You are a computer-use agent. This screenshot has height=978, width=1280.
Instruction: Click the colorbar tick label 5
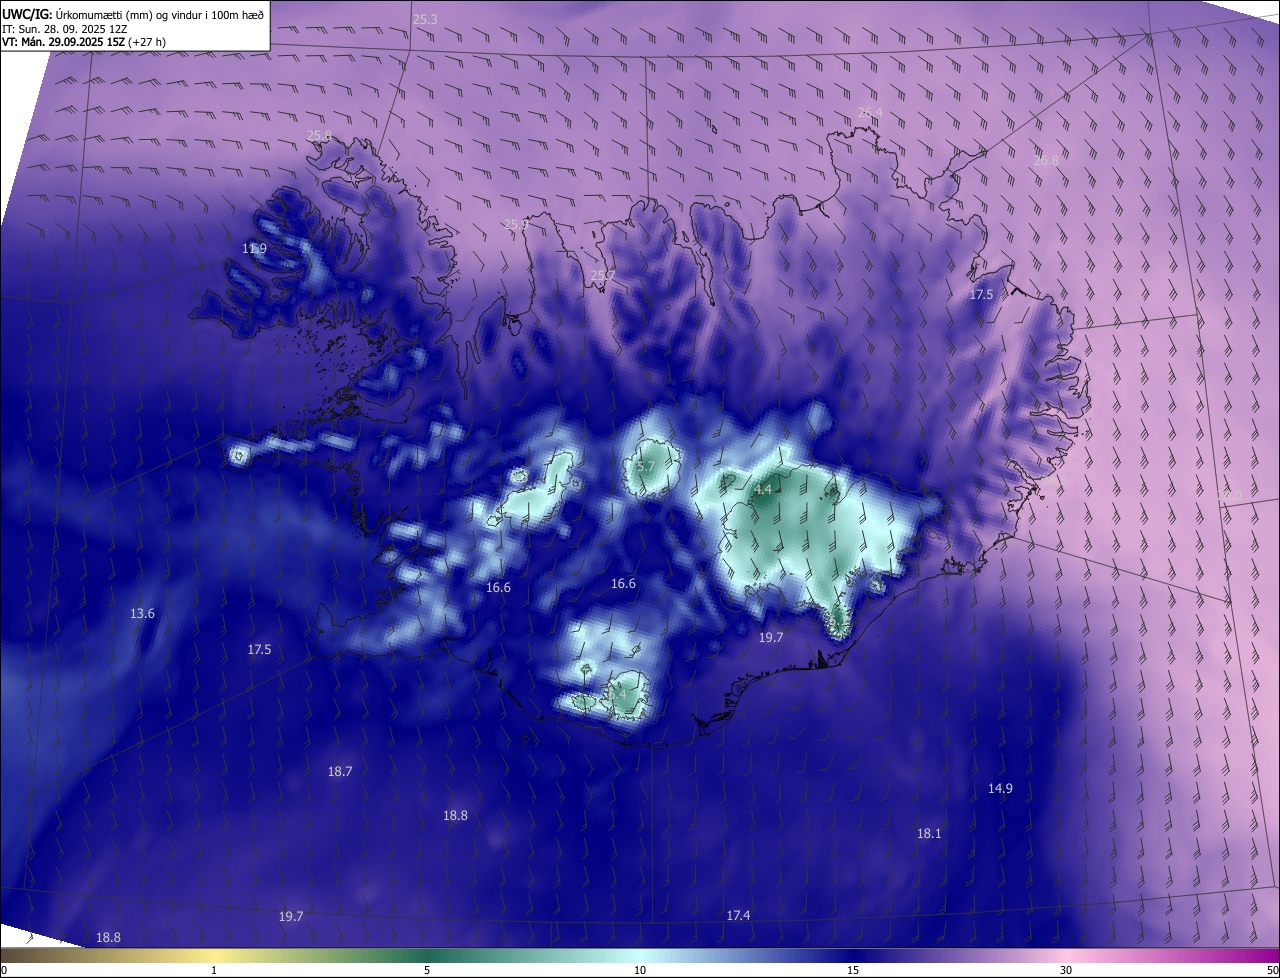click(427, 970)
